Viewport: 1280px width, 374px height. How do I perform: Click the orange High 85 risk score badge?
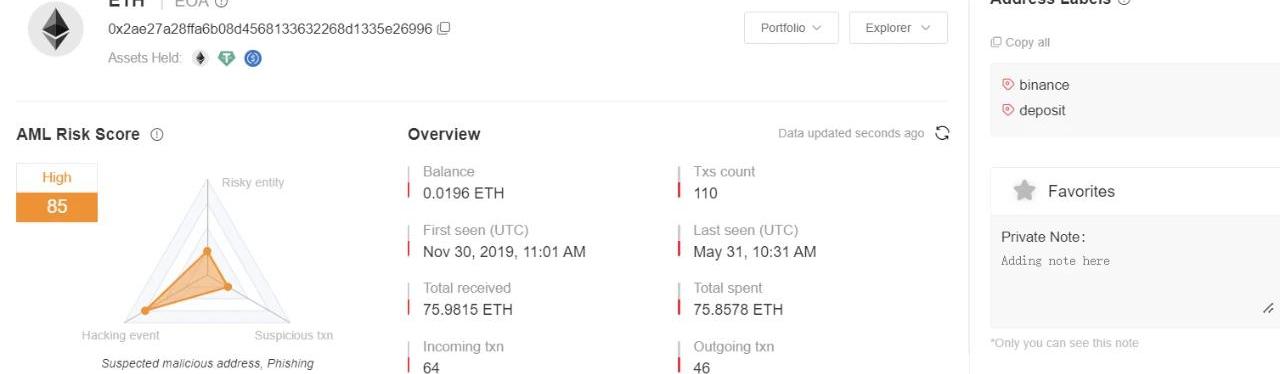coord(57,193)
